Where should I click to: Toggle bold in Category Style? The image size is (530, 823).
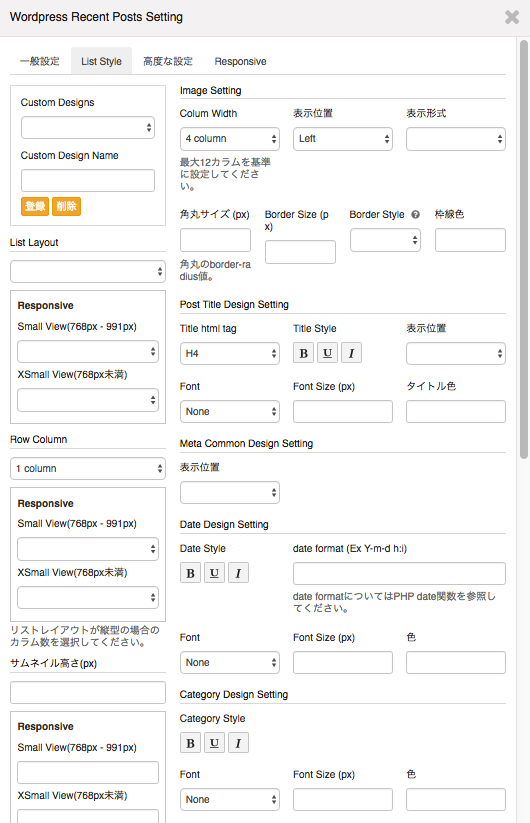click(190, 743)
